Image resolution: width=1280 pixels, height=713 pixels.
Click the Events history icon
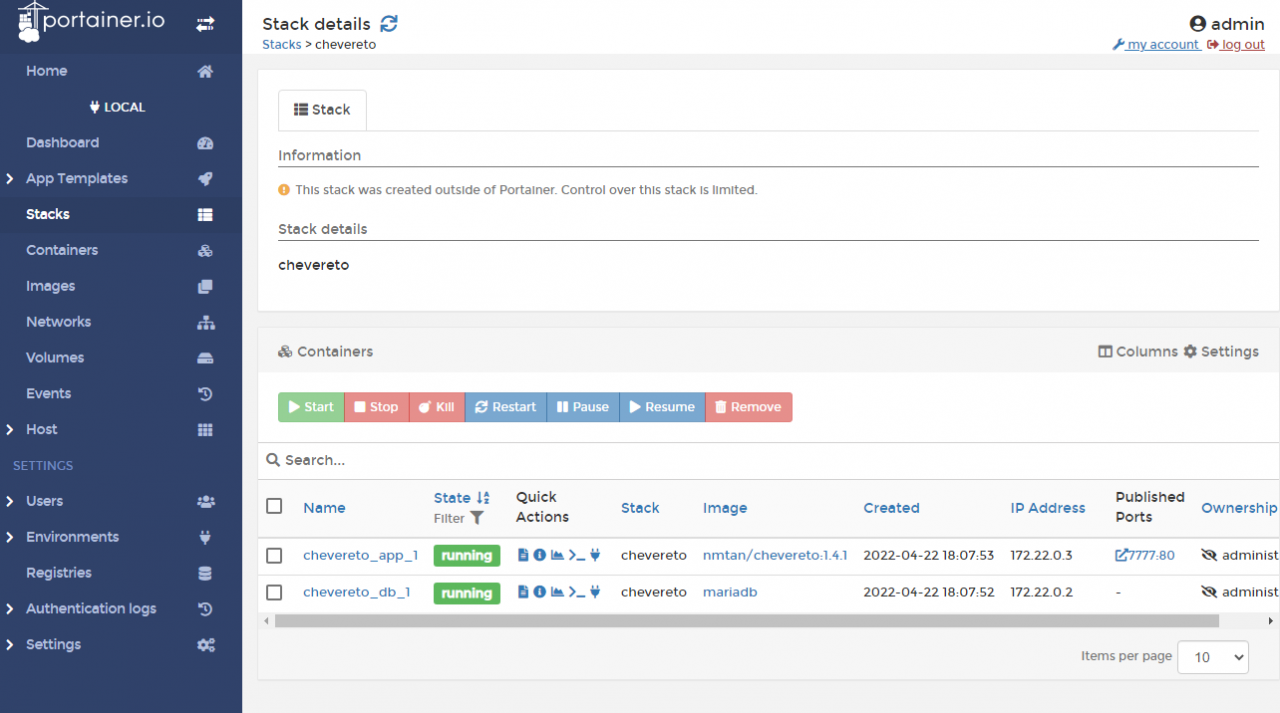pos(205,394)
